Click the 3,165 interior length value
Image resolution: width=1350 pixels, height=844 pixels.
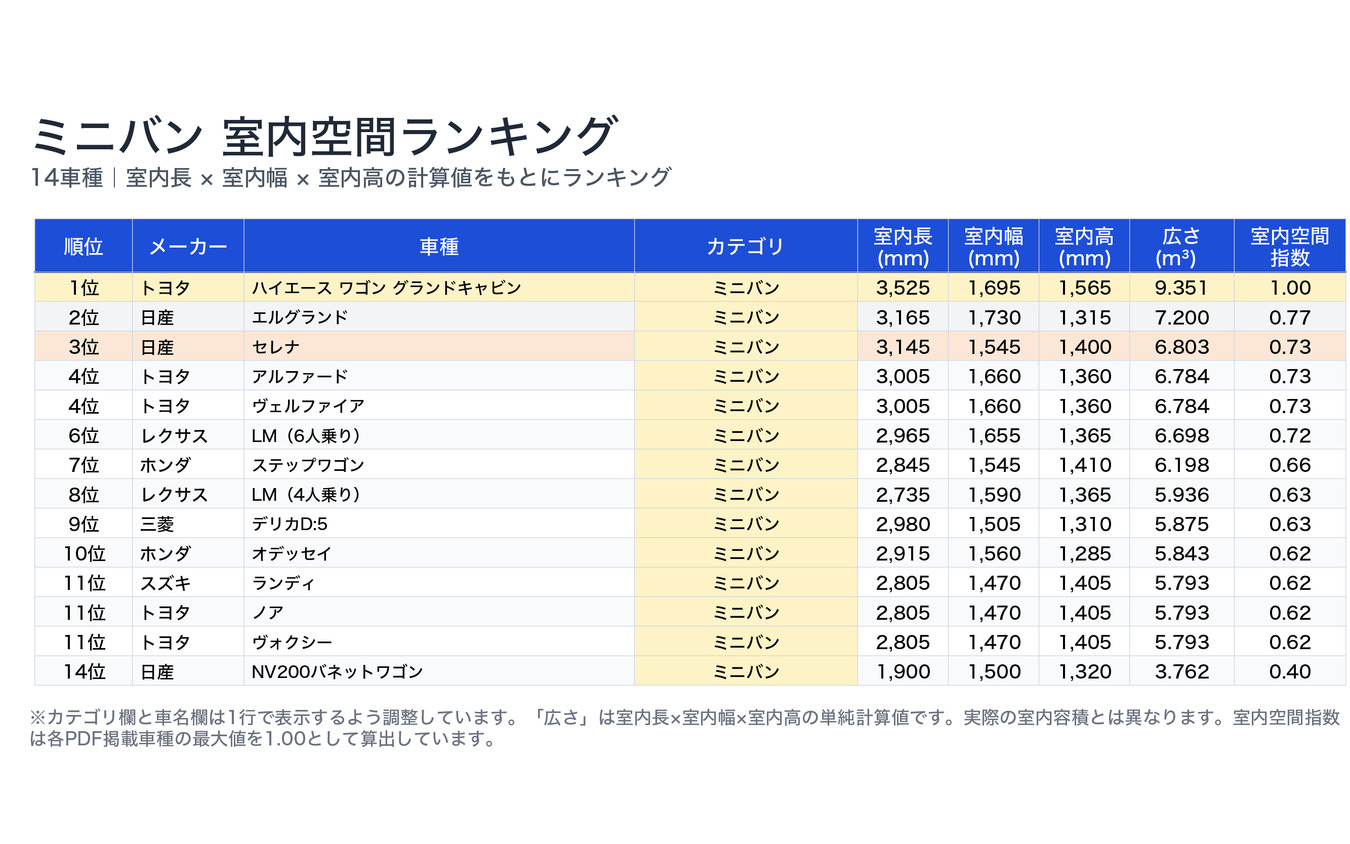(x=903, y=317)
